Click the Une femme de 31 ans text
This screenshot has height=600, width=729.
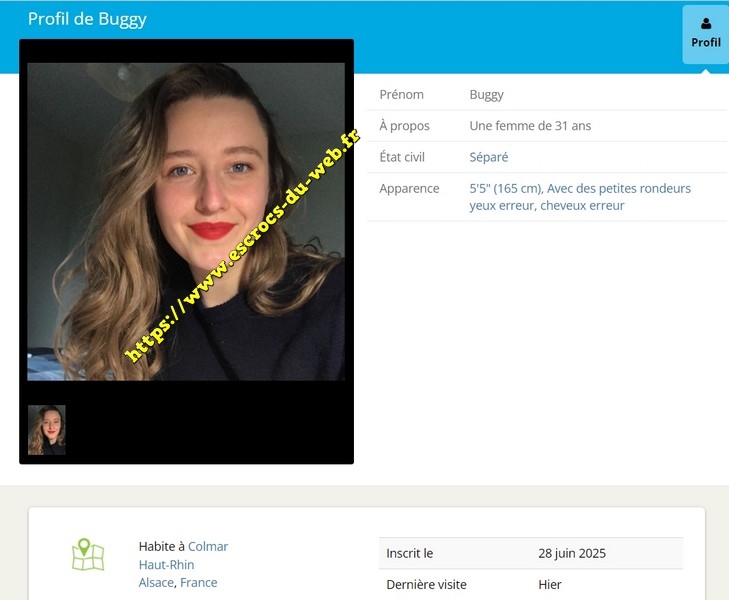click(530, 126)
